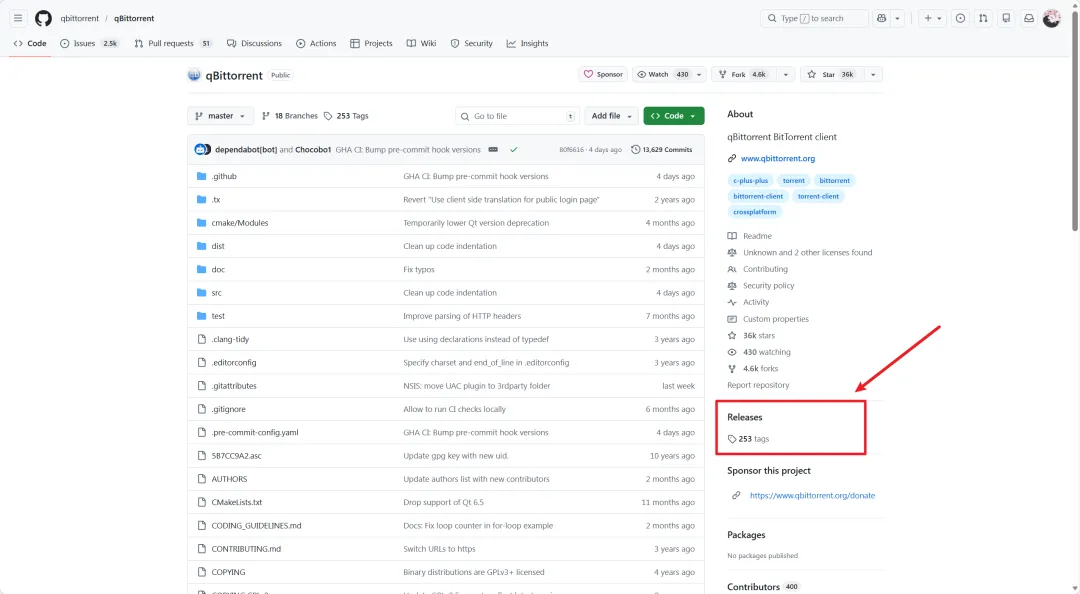Open the hamburger navigation menu

tap(18, 19)
